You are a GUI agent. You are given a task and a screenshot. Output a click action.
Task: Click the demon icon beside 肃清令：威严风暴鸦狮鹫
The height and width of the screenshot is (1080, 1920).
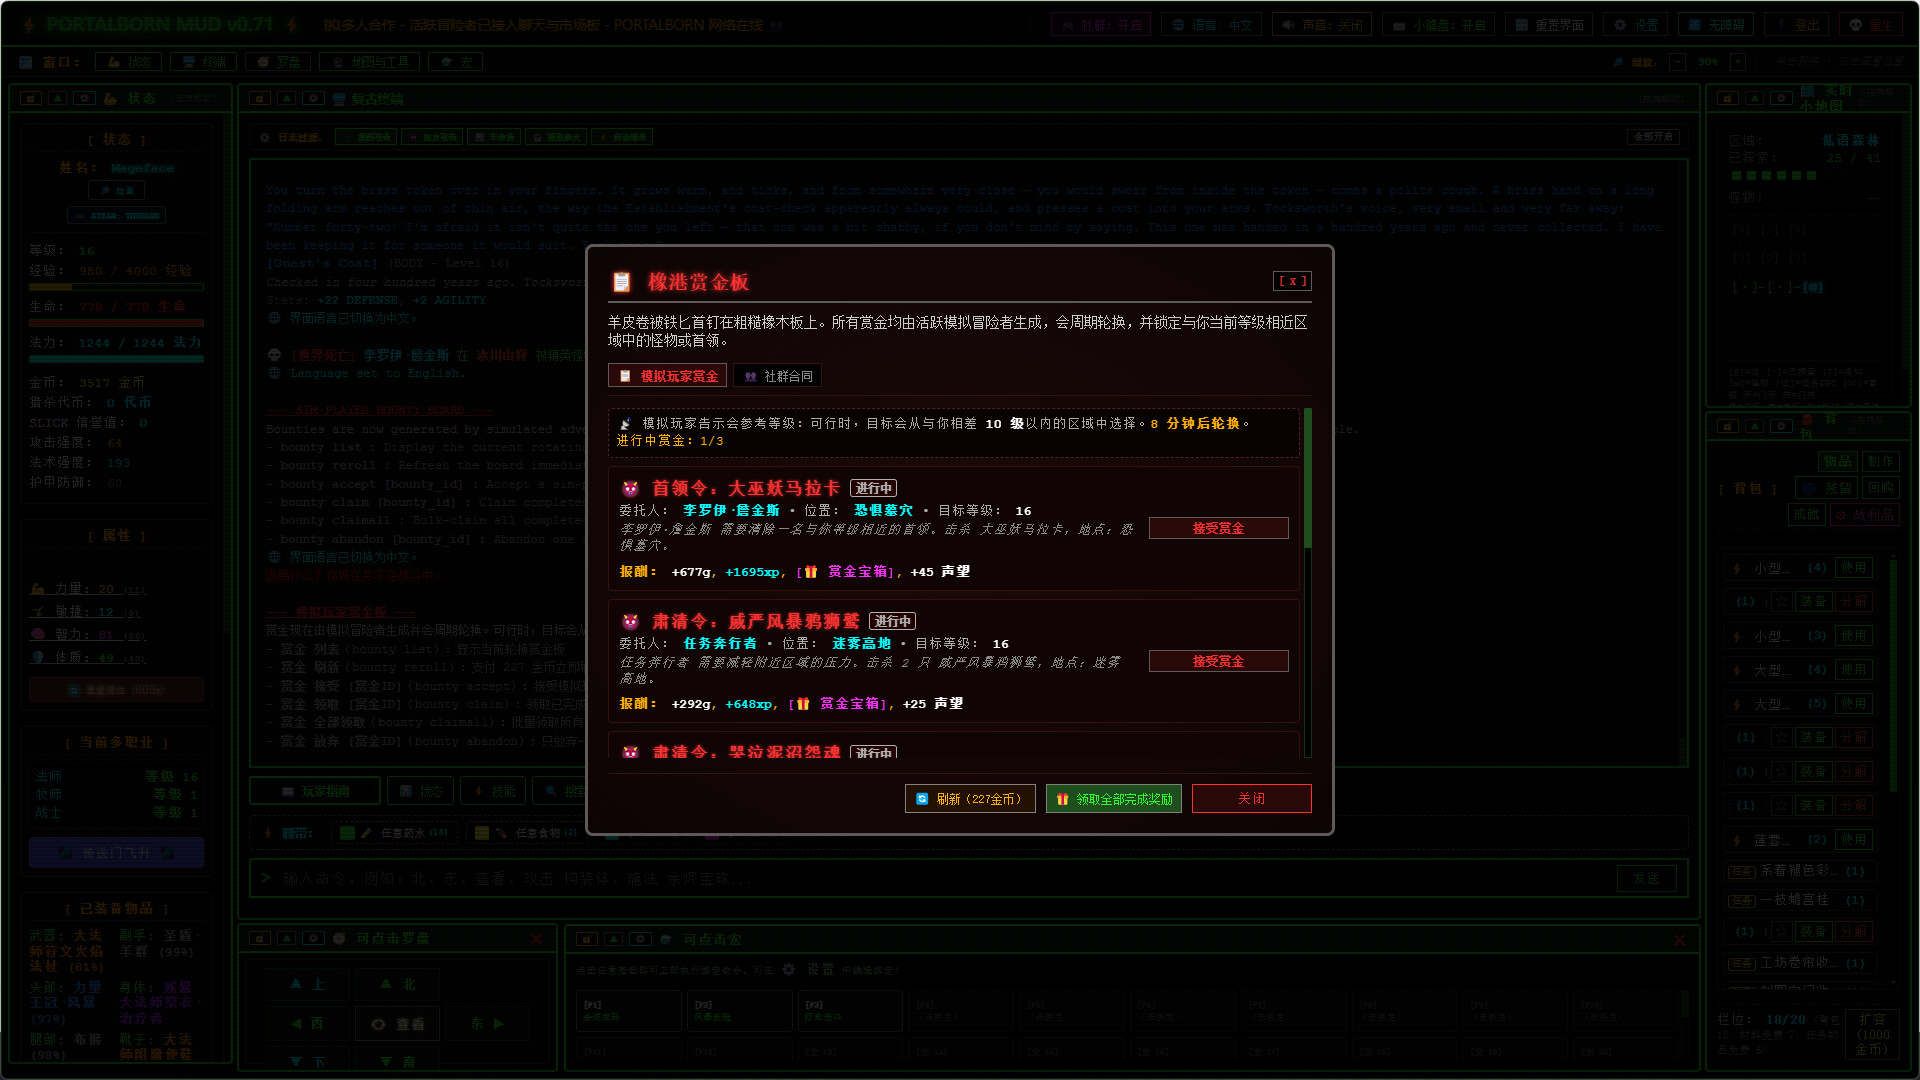click(630, 622)
